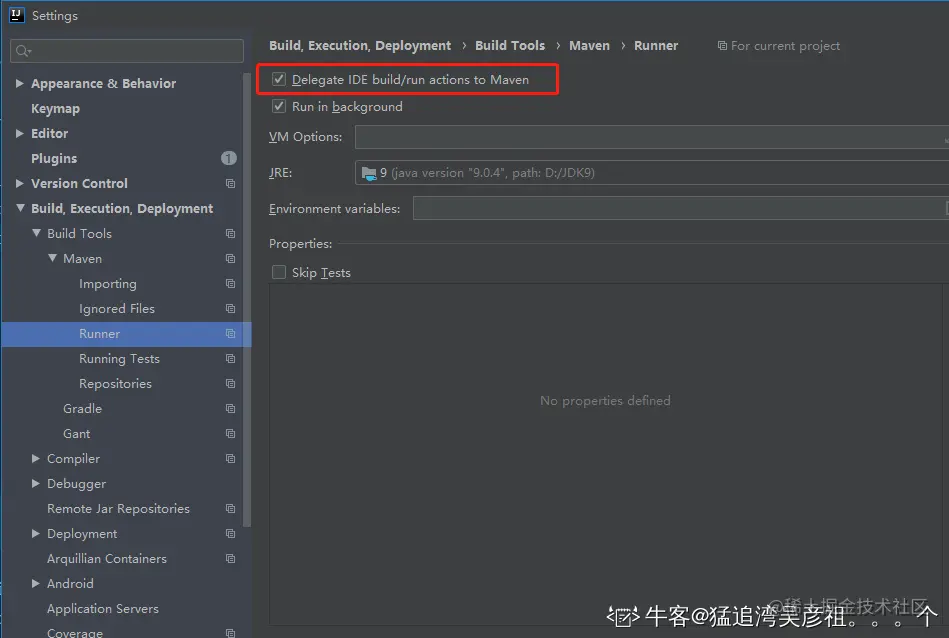Image resolution: width=949 pixels, height=638 pixels.
Task: Click project-level icon beside Gradle
Action: [x=230, y=409]
